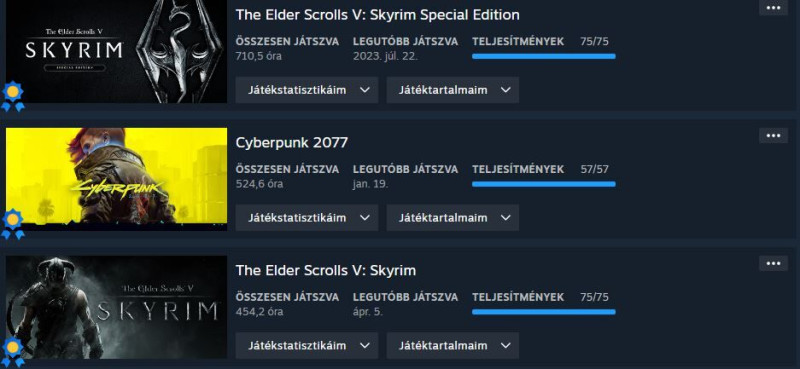800x369 pixels.
Task: Open the Cyberpunk 2077 title link
Action: (292, 142)
